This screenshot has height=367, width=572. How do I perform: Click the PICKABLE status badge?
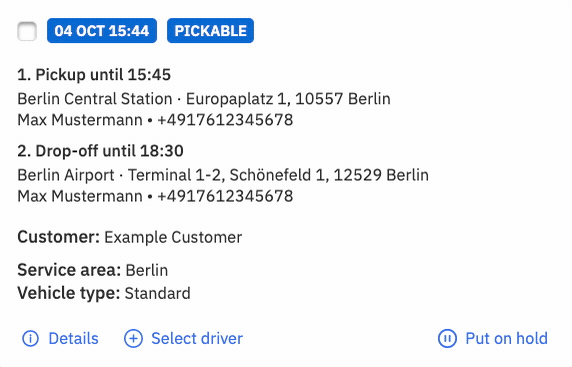(x=210, y=31)
